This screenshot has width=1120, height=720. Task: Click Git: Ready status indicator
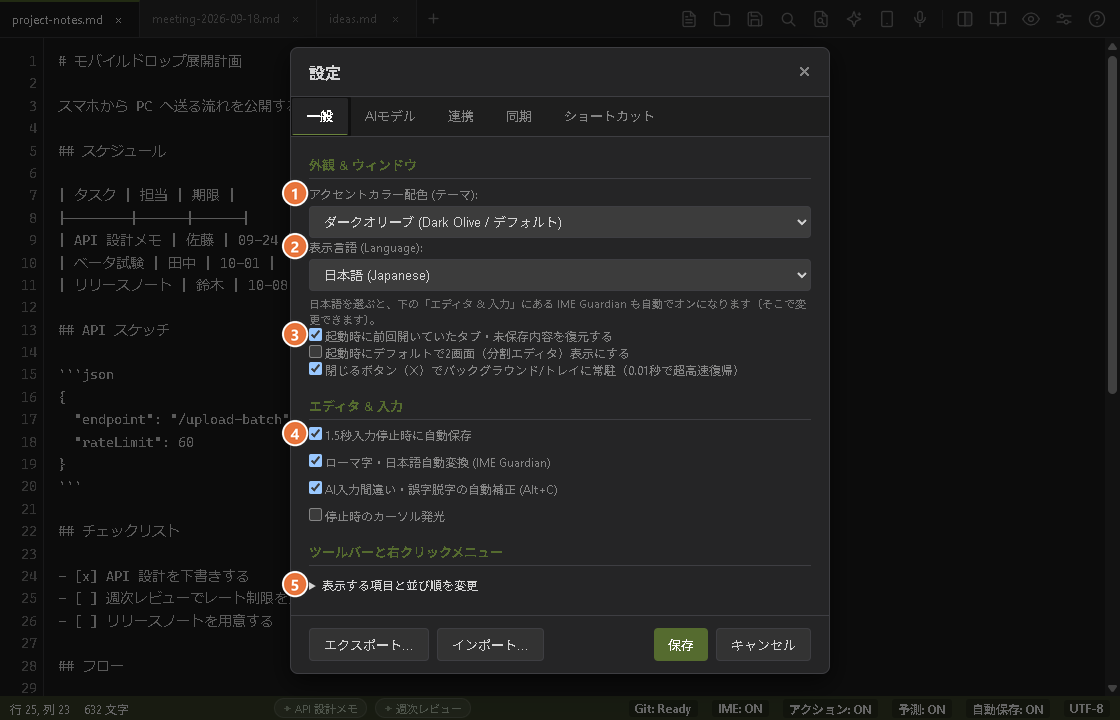[662, 709]
